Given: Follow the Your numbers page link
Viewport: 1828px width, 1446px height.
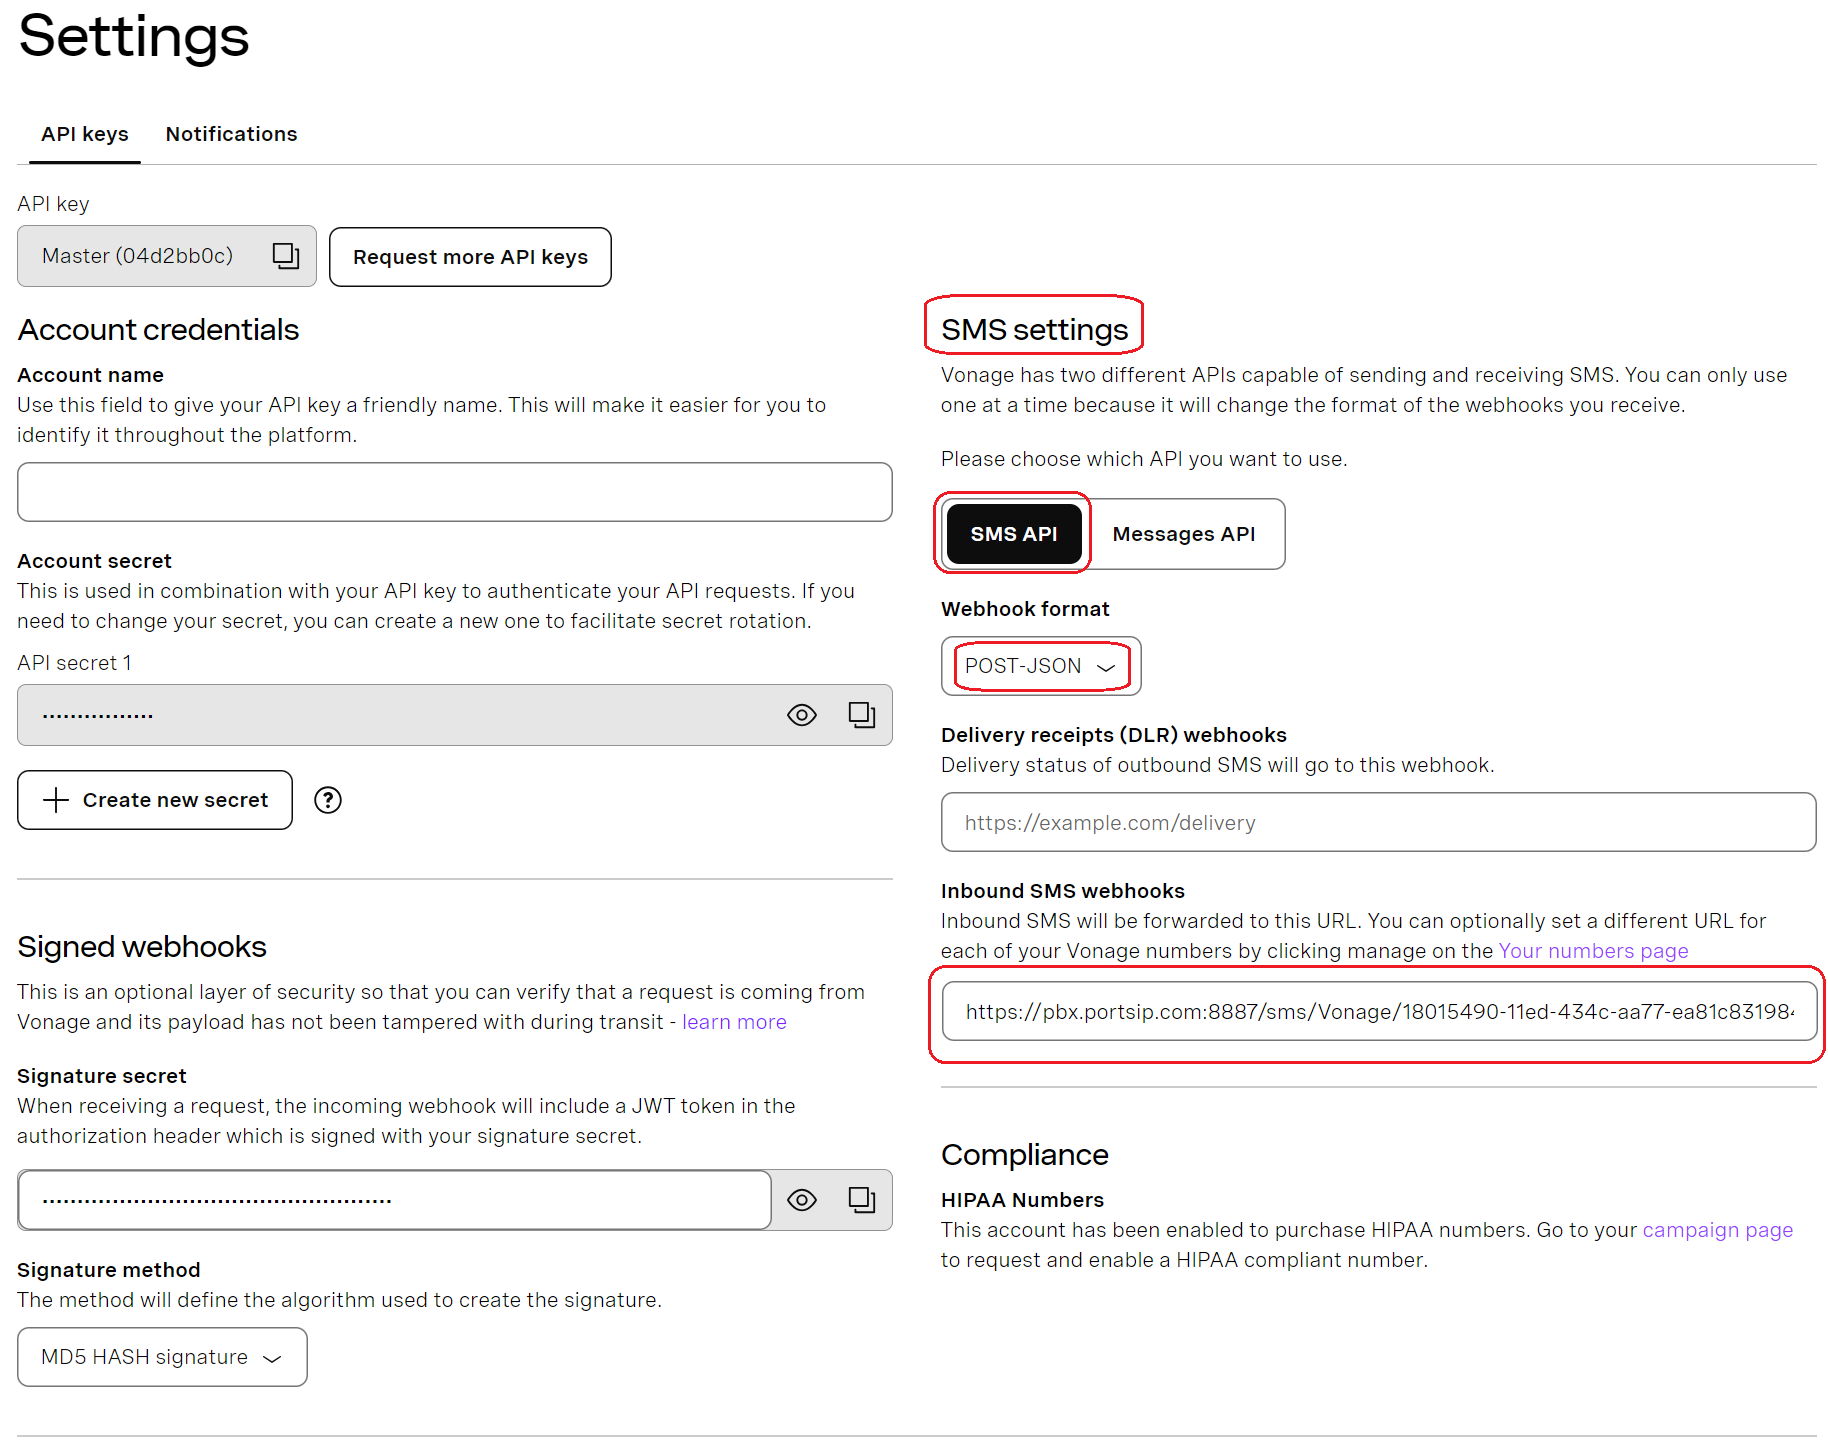Looking at the screenshot, I should point(1593,951).
